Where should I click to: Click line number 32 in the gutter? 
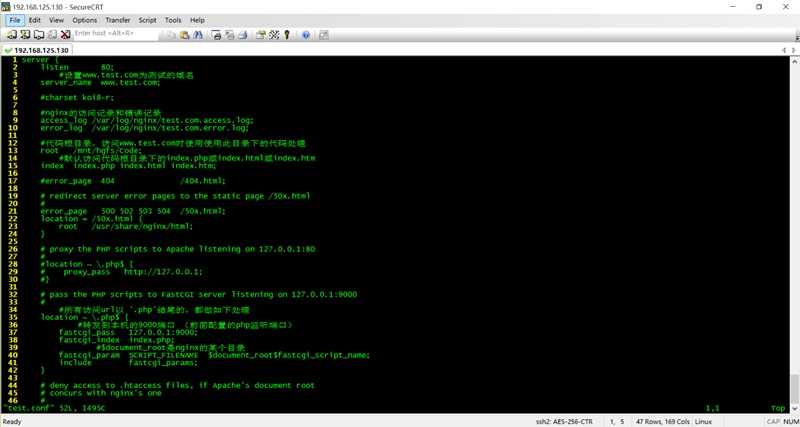tap(13, 294)
